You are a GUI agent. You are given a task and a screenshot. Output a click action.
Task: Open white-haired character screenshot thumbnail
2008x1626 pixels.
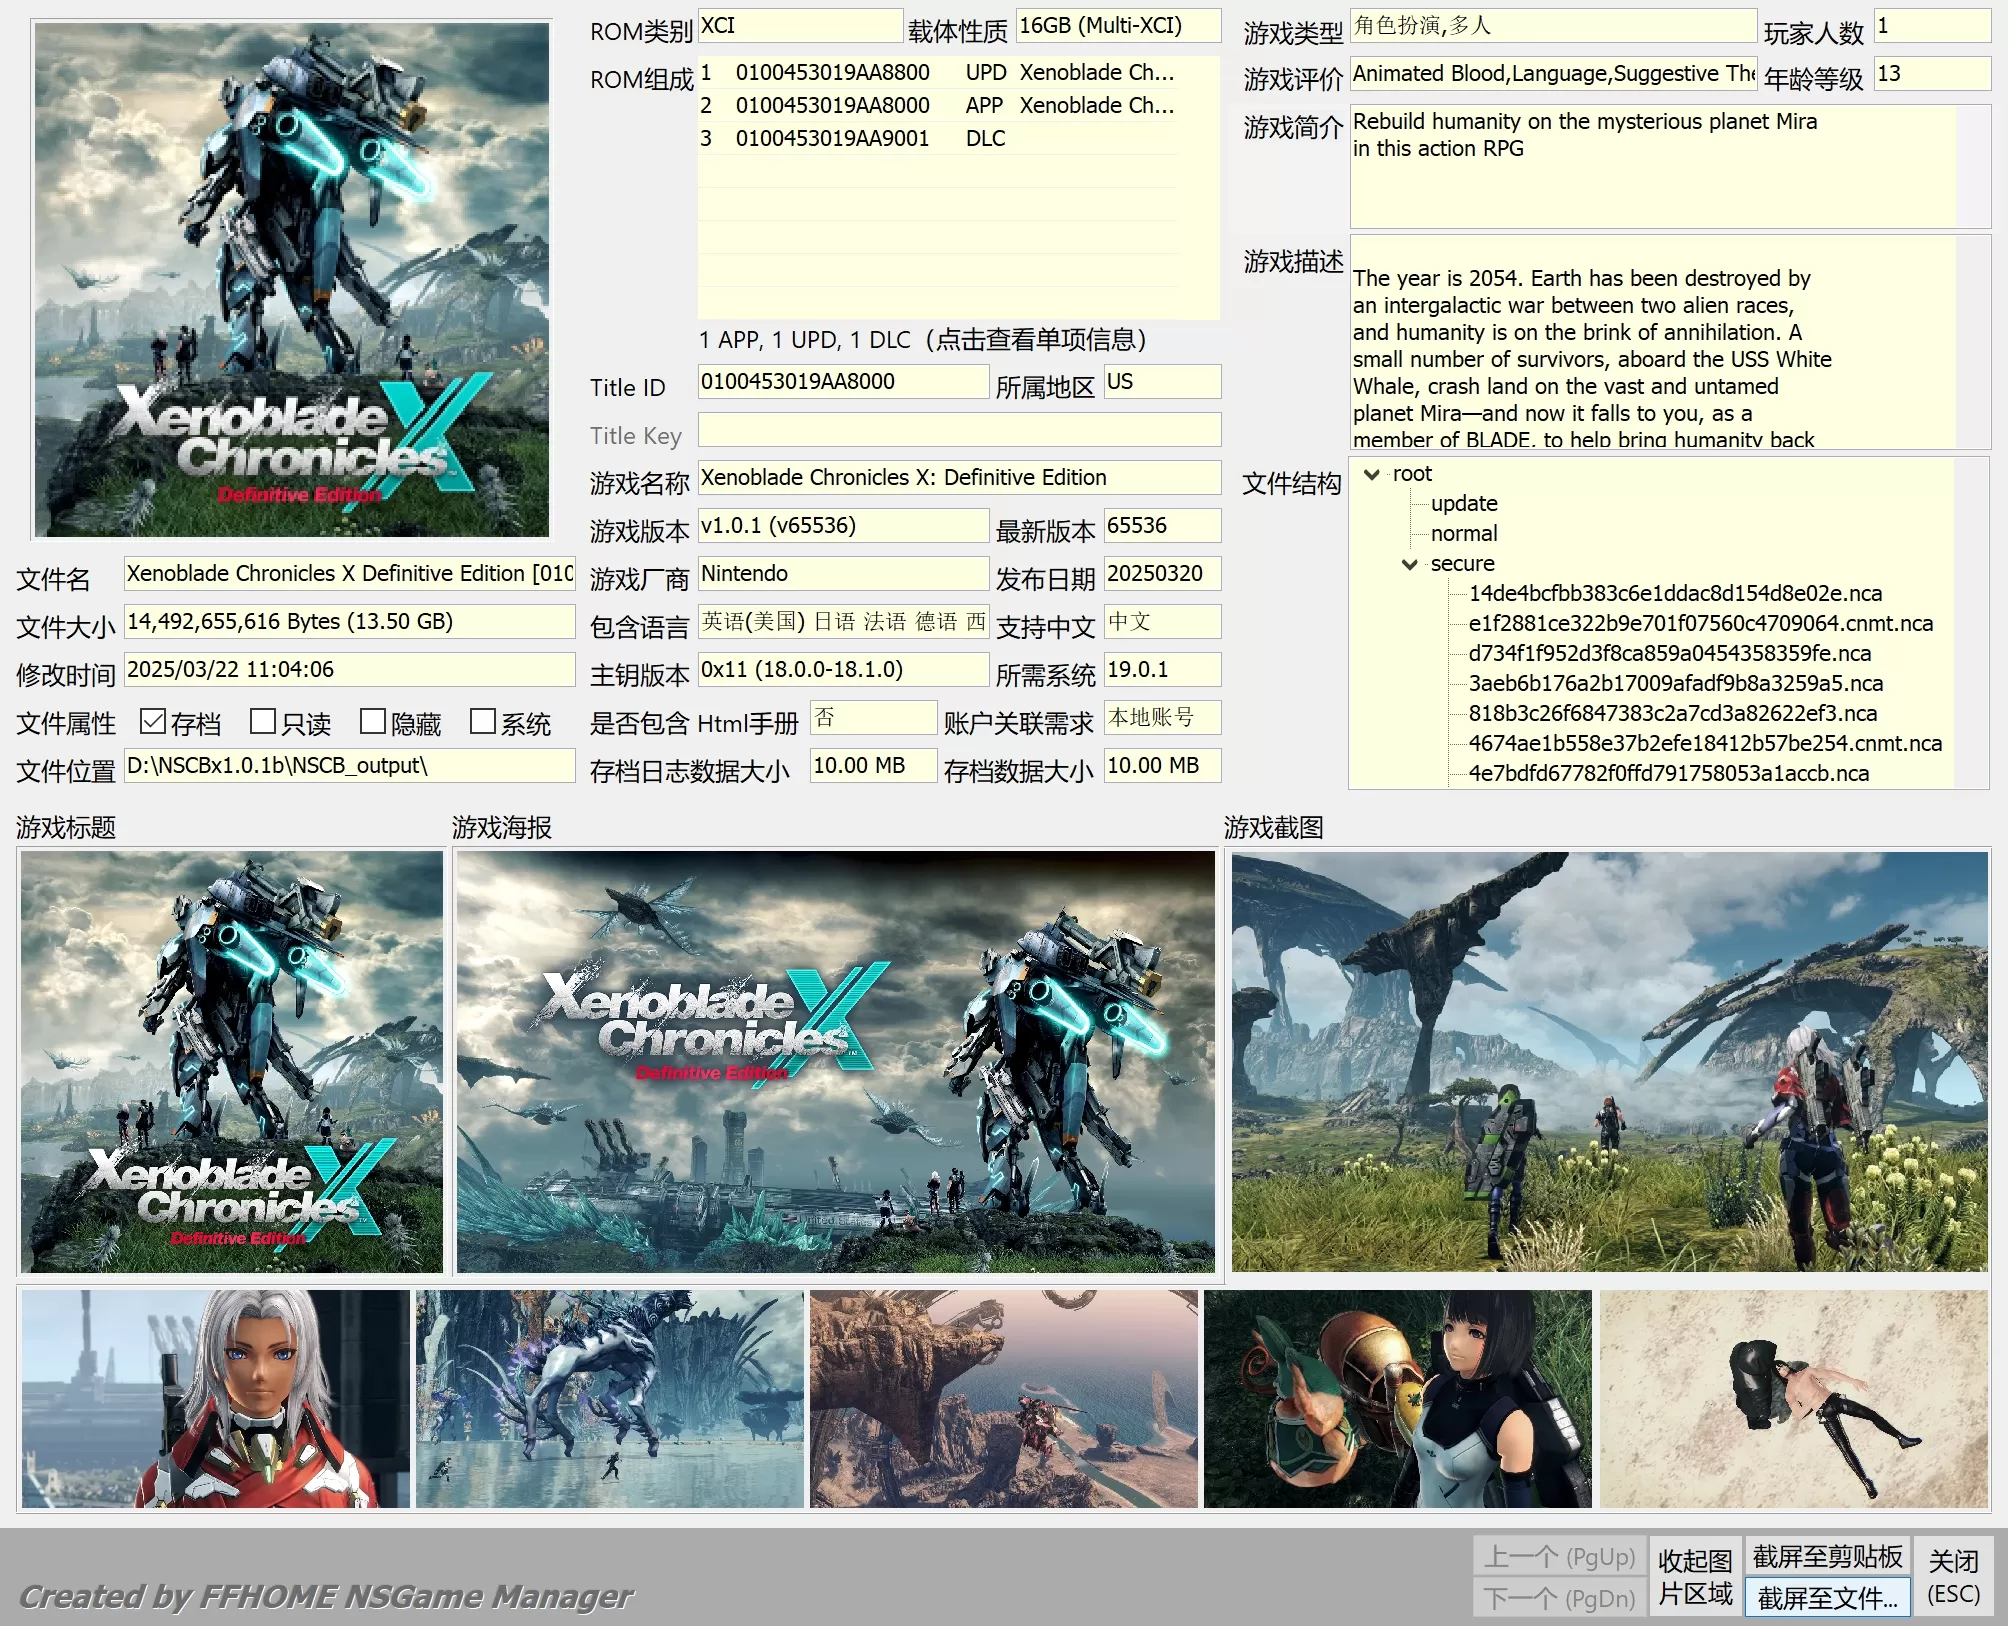click(x=216, y=1399)
